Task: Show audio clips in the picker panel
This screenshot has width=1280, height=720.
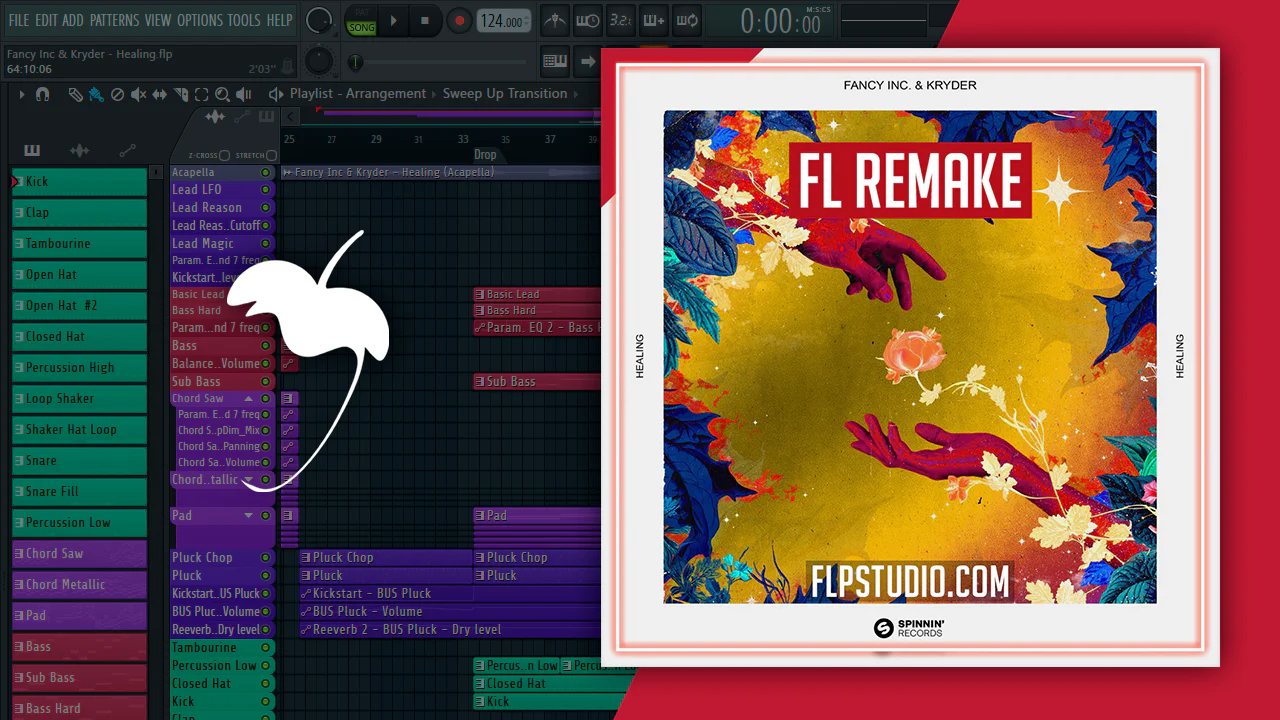Action: (x=79, y=150)
